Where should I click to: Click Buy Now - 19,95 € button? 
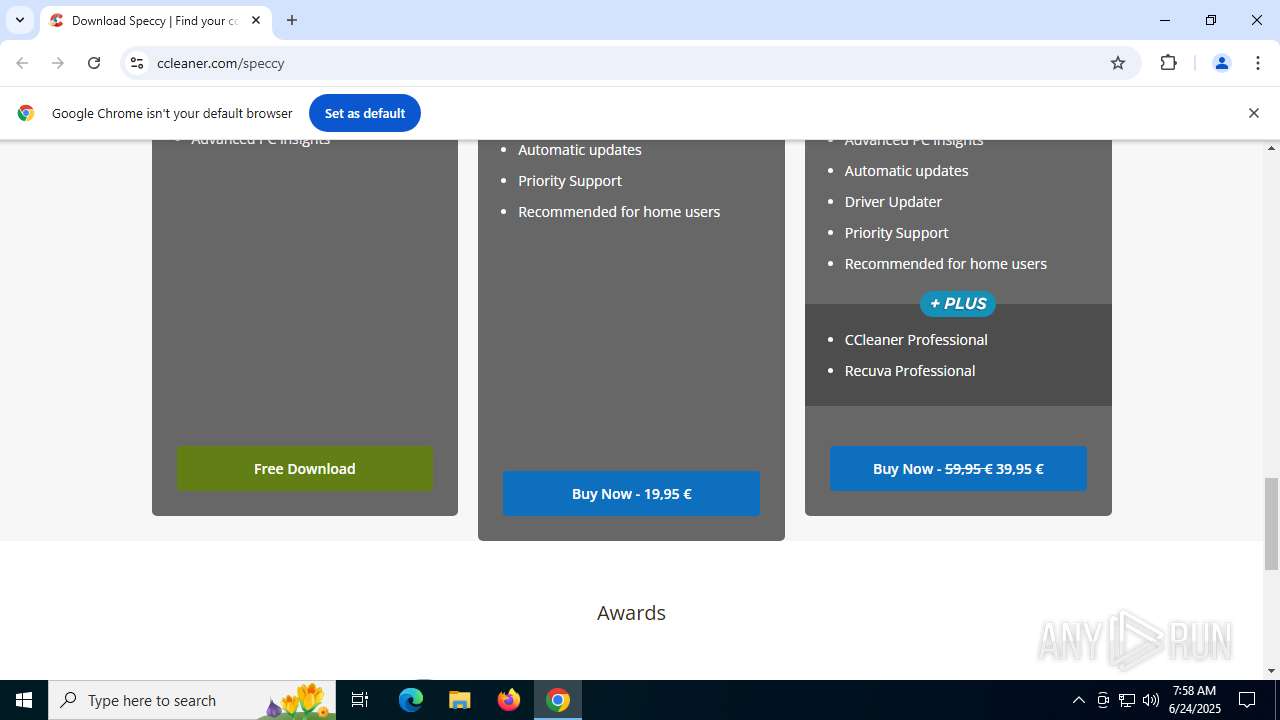point(631,494)
